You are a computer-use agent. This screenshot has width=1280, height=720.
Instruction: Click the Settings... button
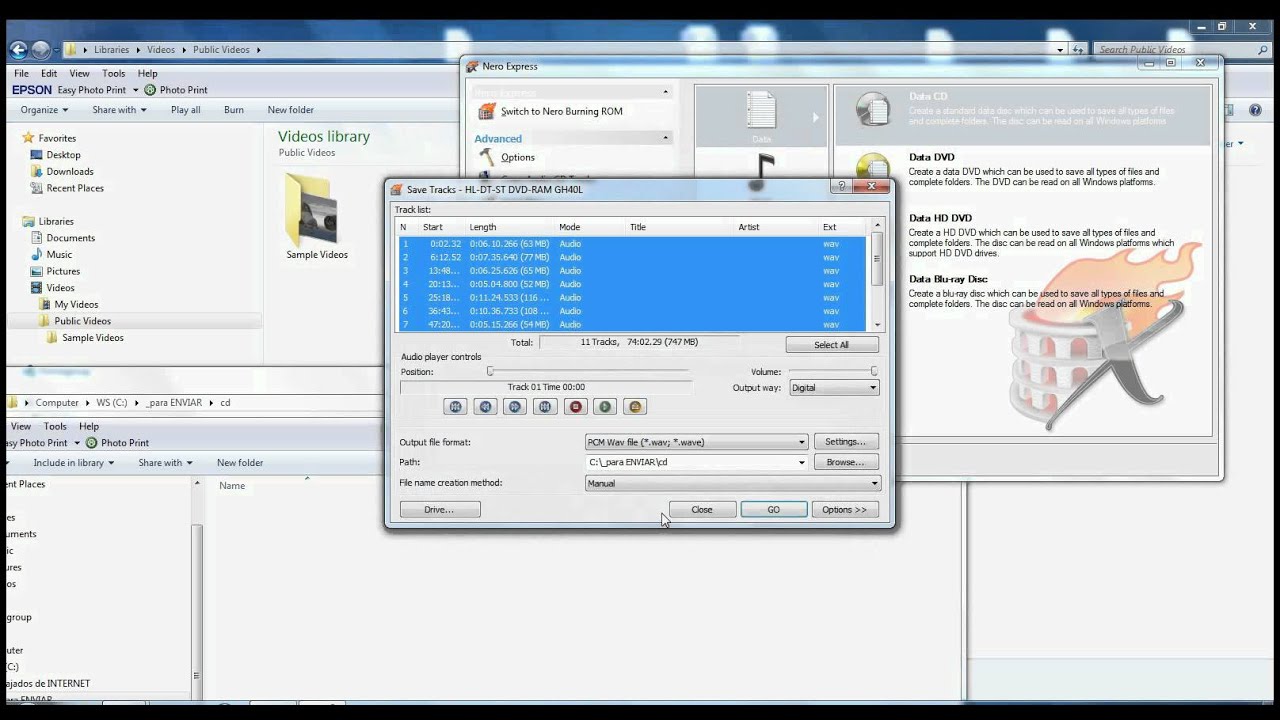[x=846, y=442]
